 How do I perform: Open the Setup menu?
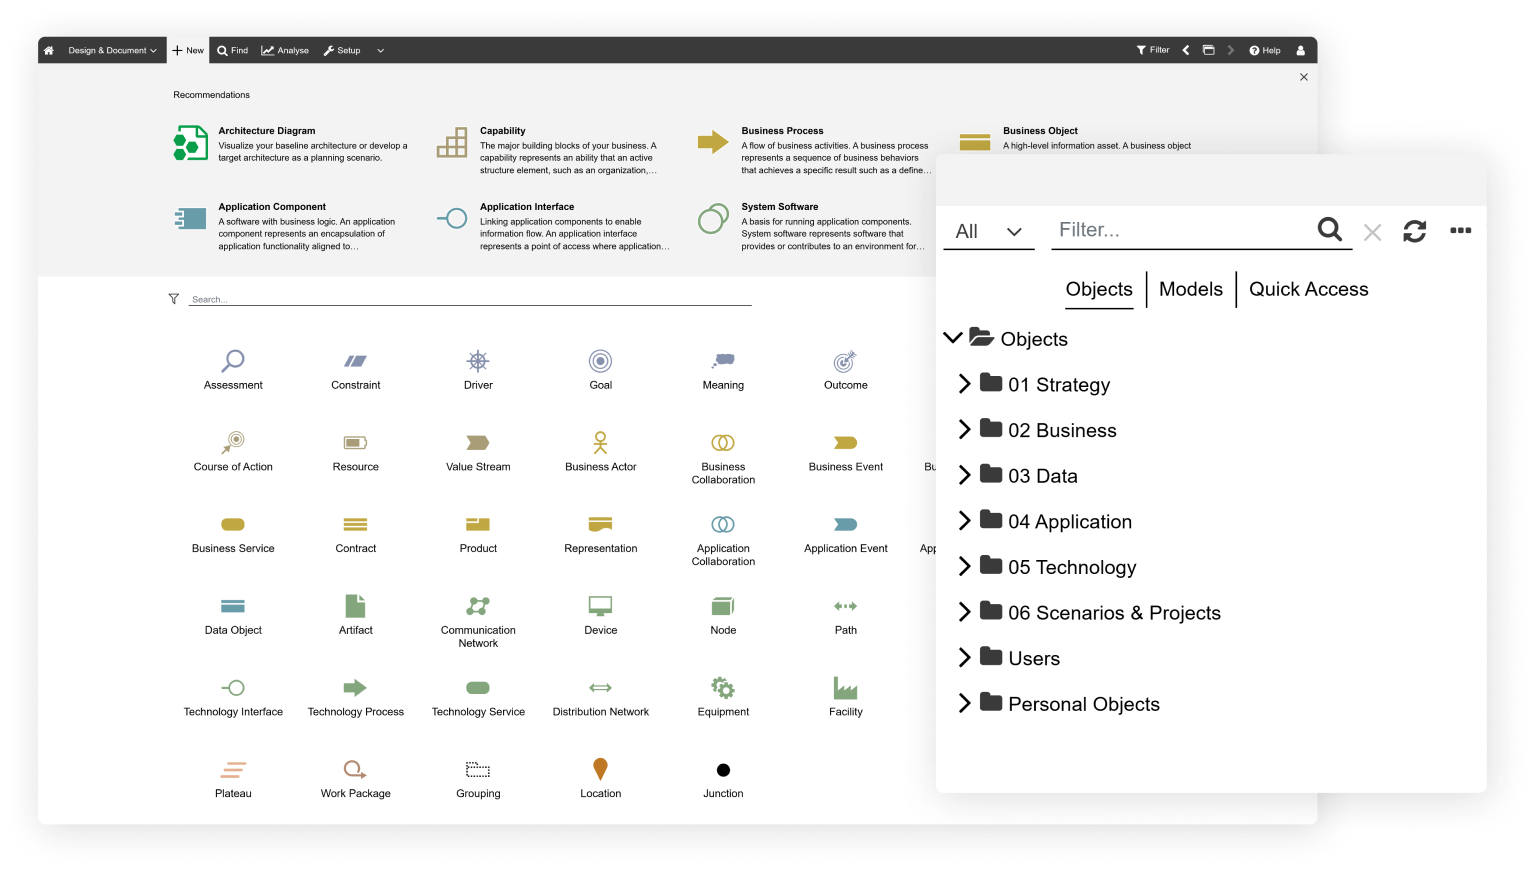(342, 50)
